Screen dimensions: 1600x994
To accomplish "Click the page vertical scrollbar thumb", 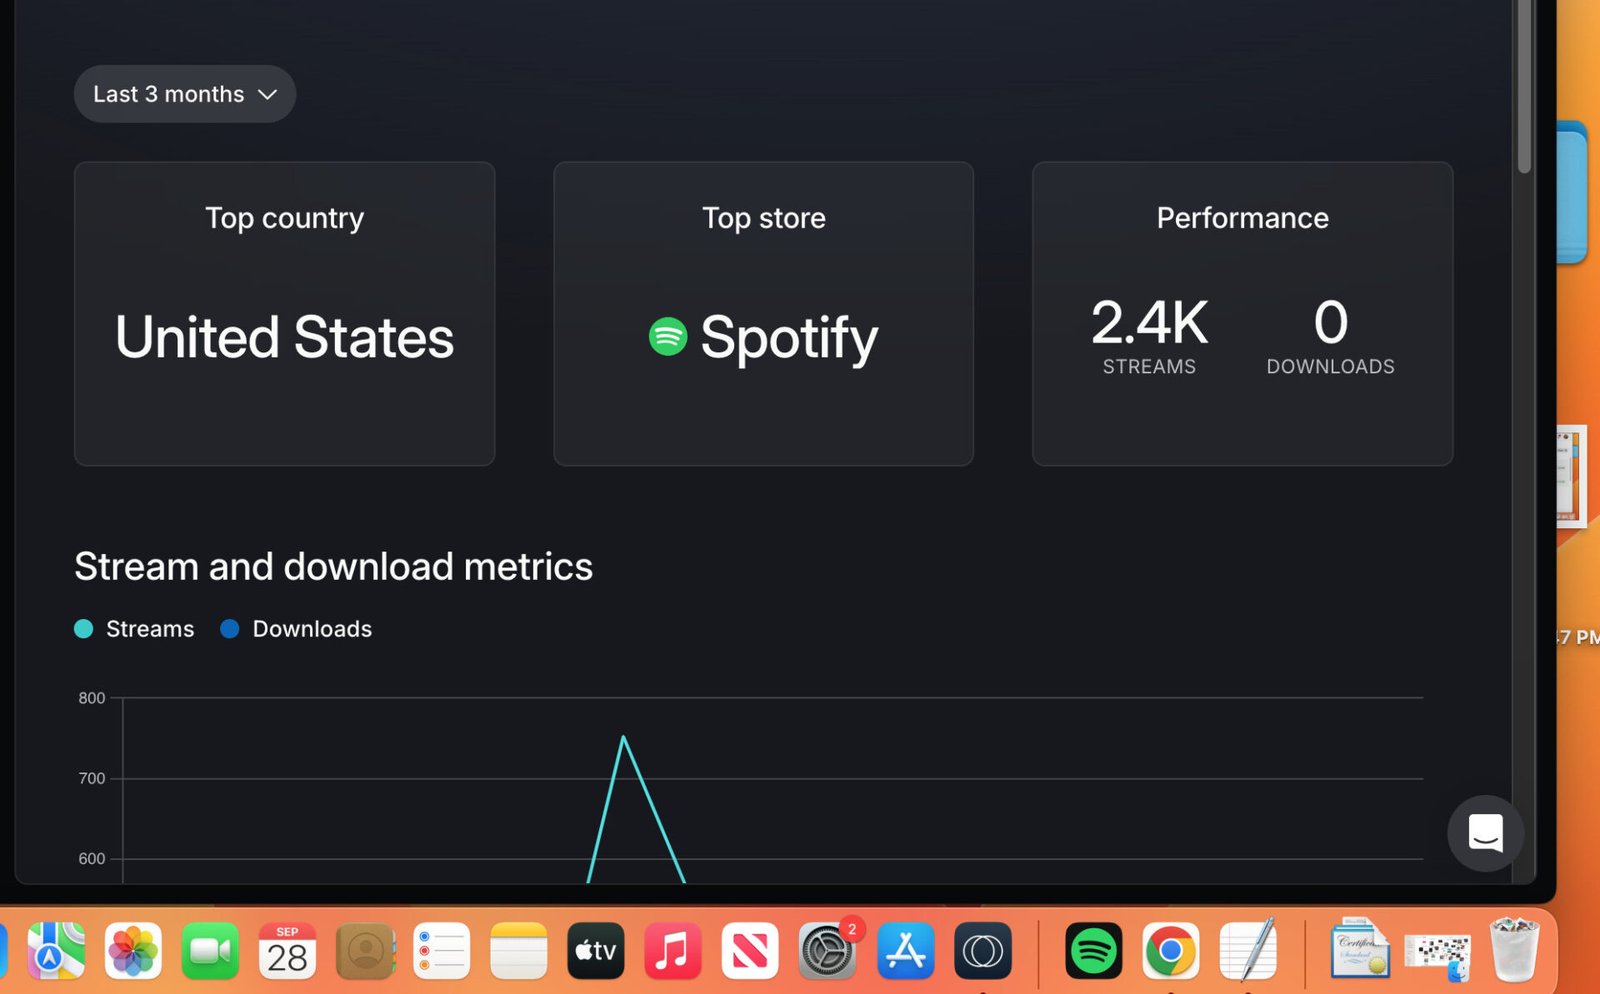I will [1524, 87].
